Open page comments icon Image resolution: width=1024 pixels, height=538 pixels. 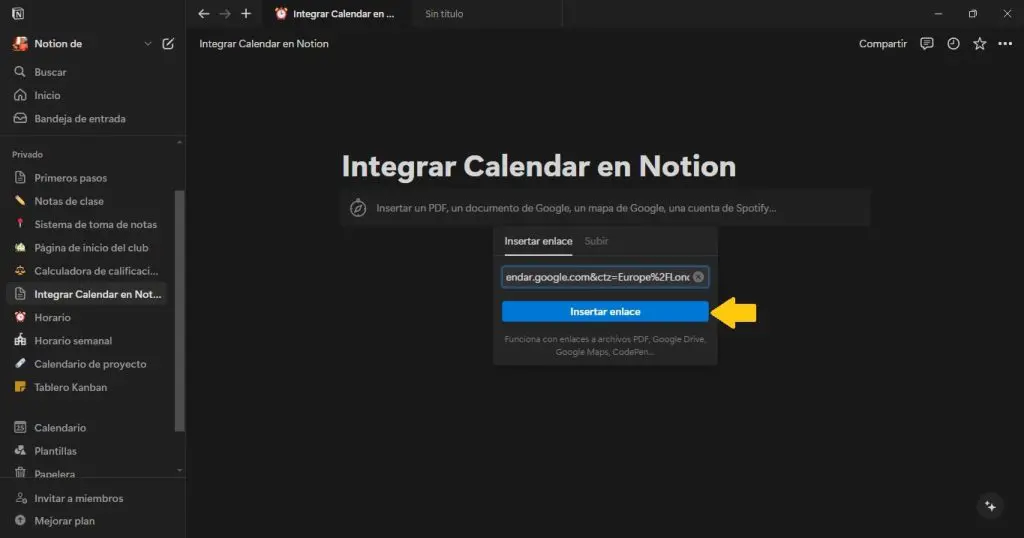(927, 44)
